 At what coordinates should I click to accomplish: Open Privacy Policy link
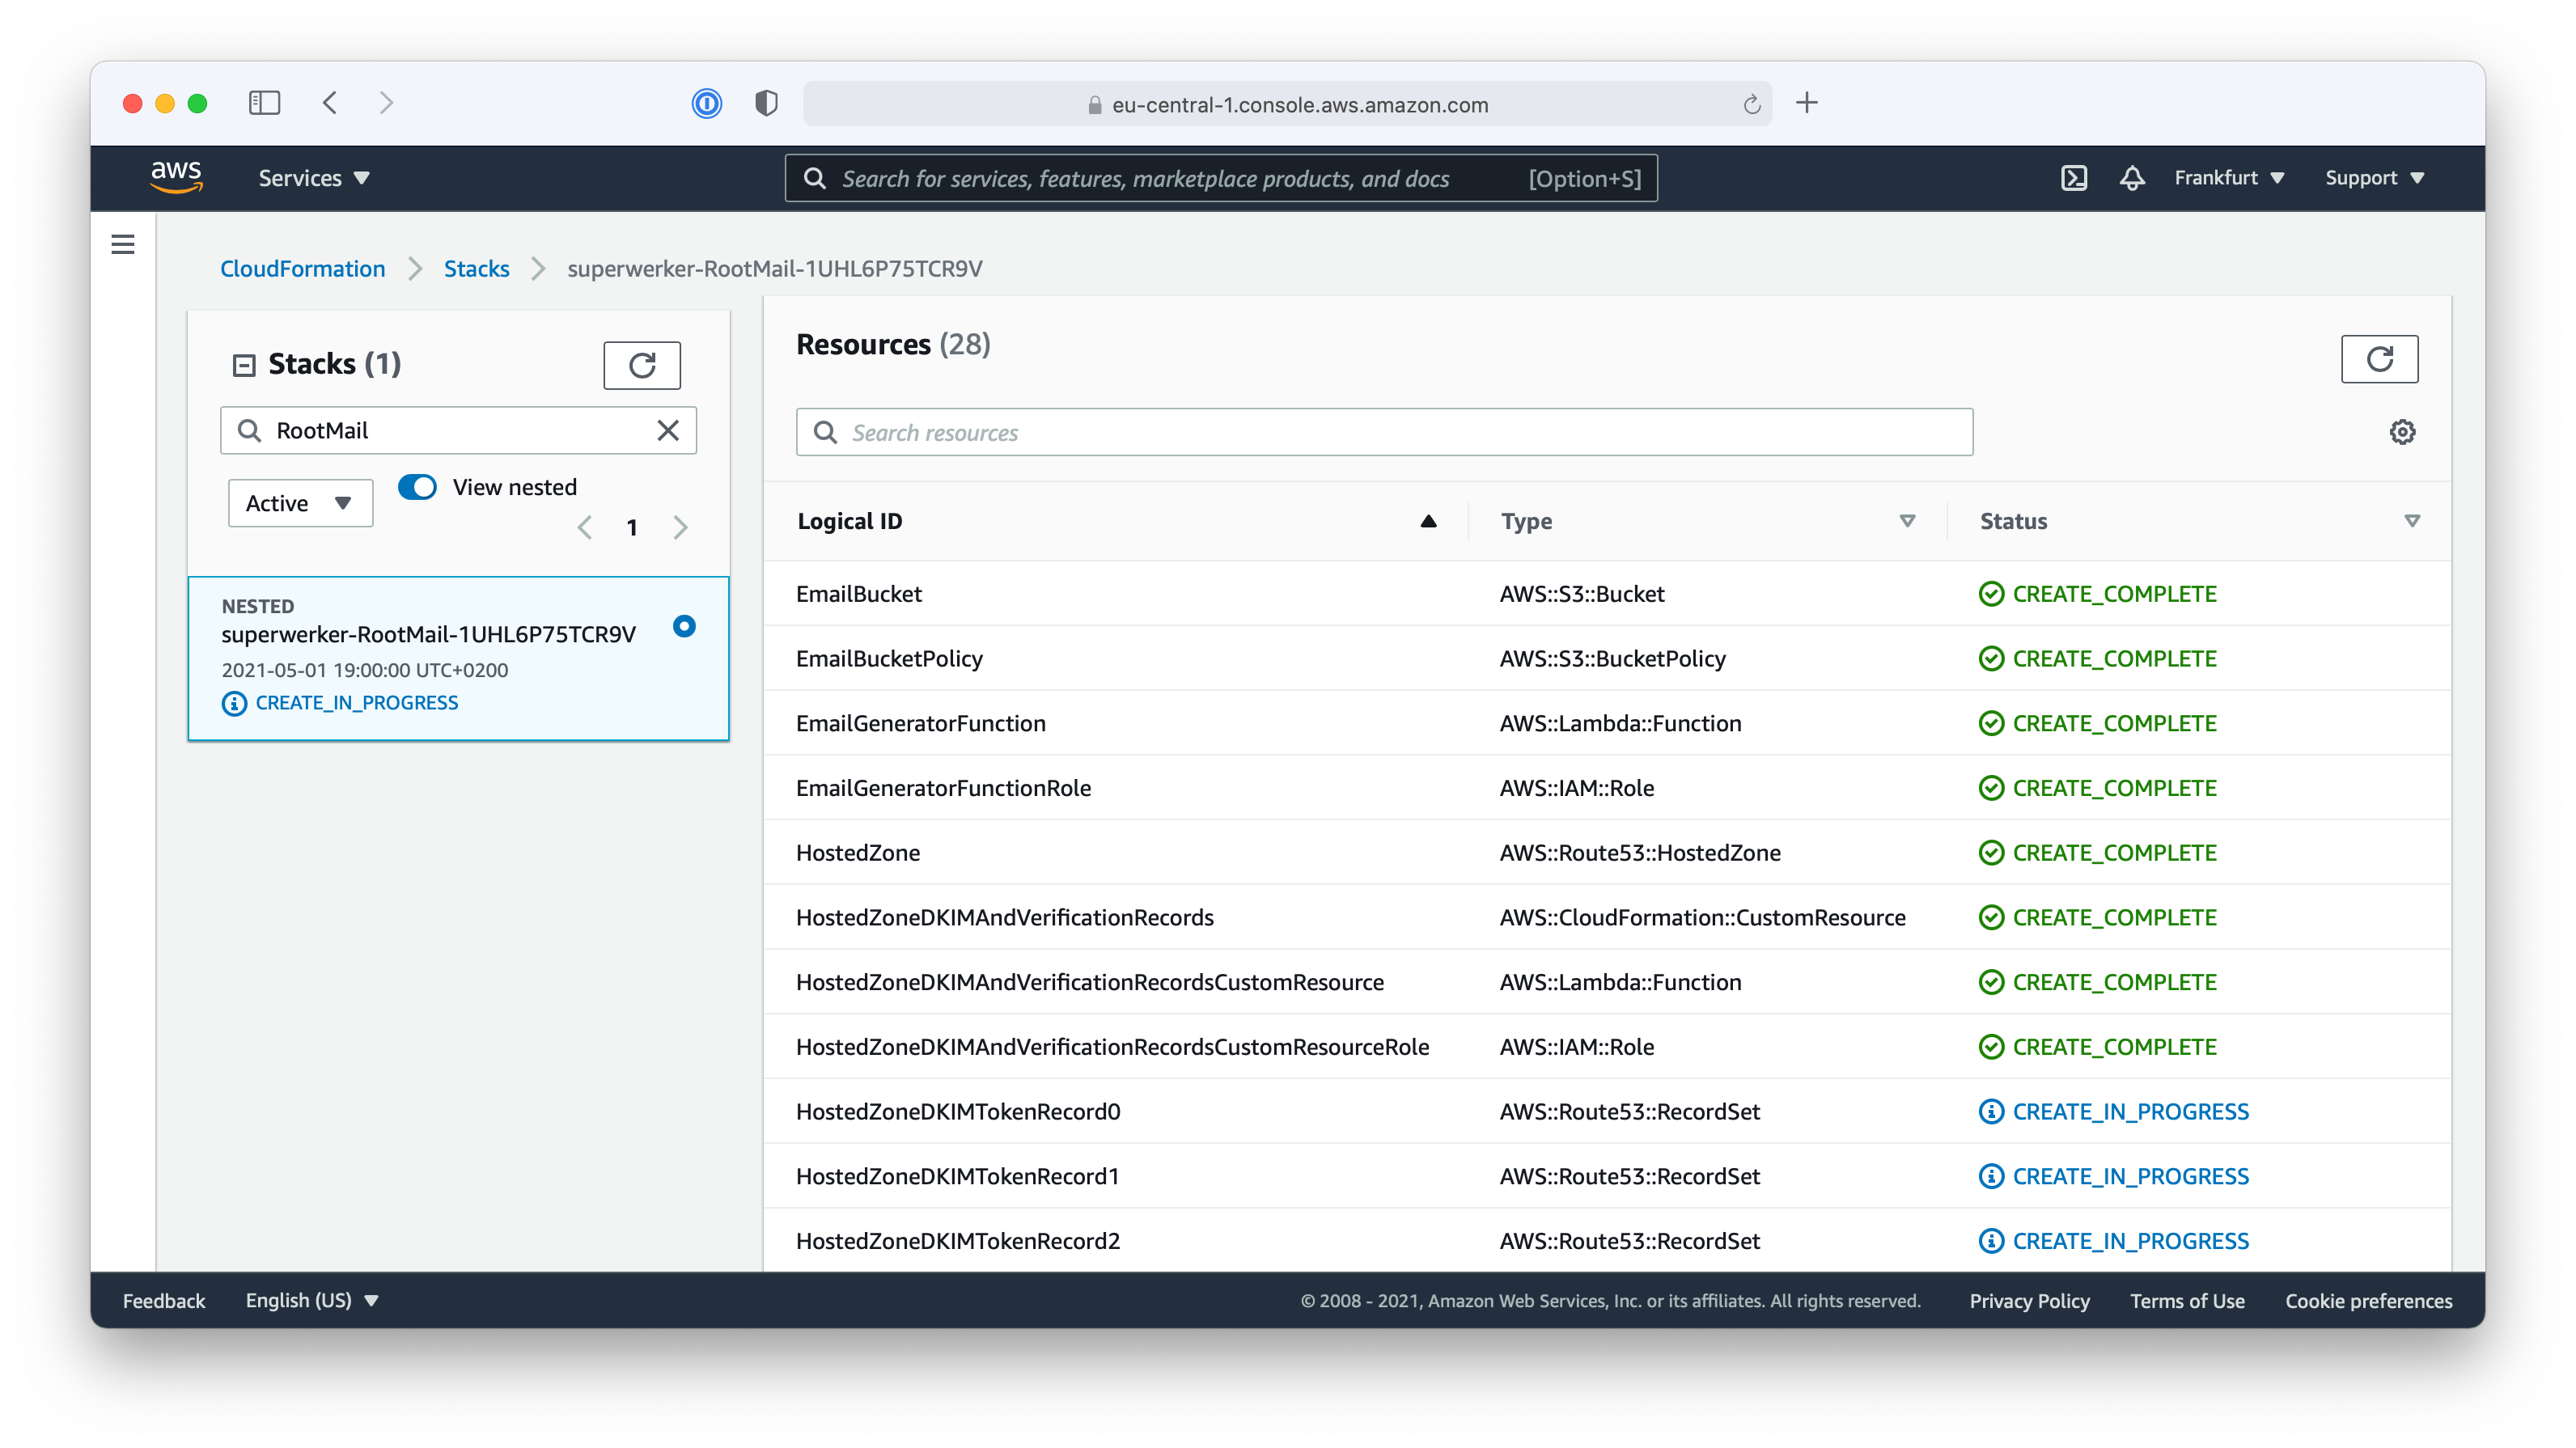(x=2029, y=1300)
